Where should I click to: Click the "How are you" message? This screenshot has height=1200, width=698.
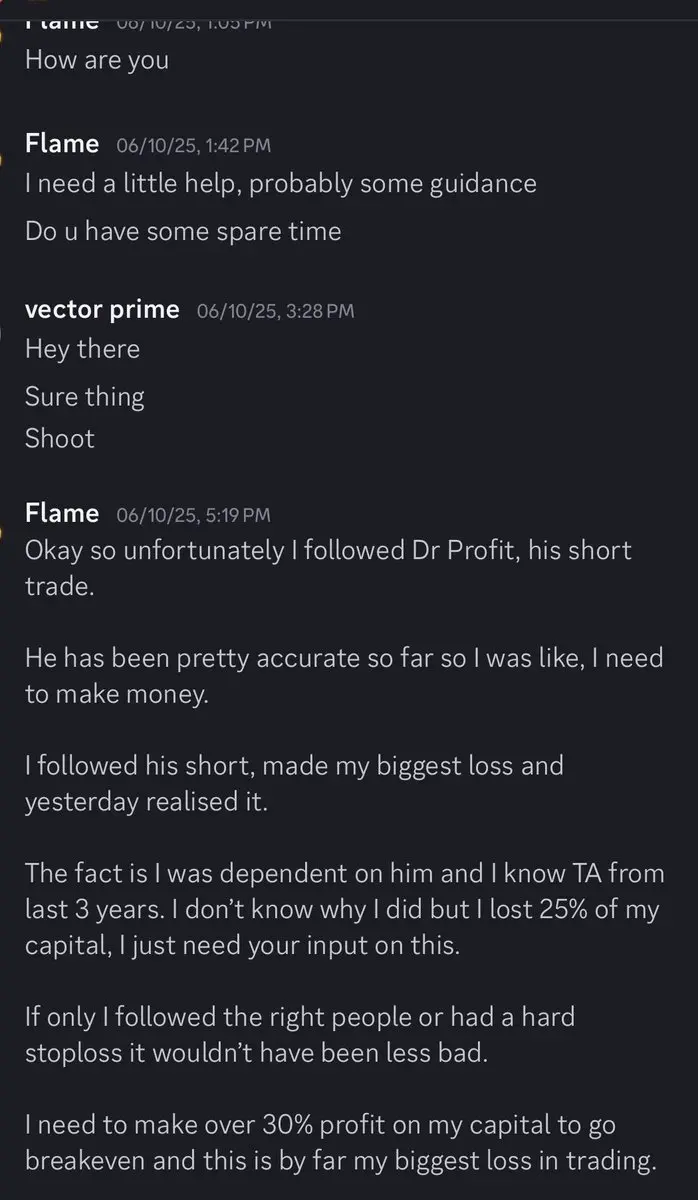pos(97,60)
